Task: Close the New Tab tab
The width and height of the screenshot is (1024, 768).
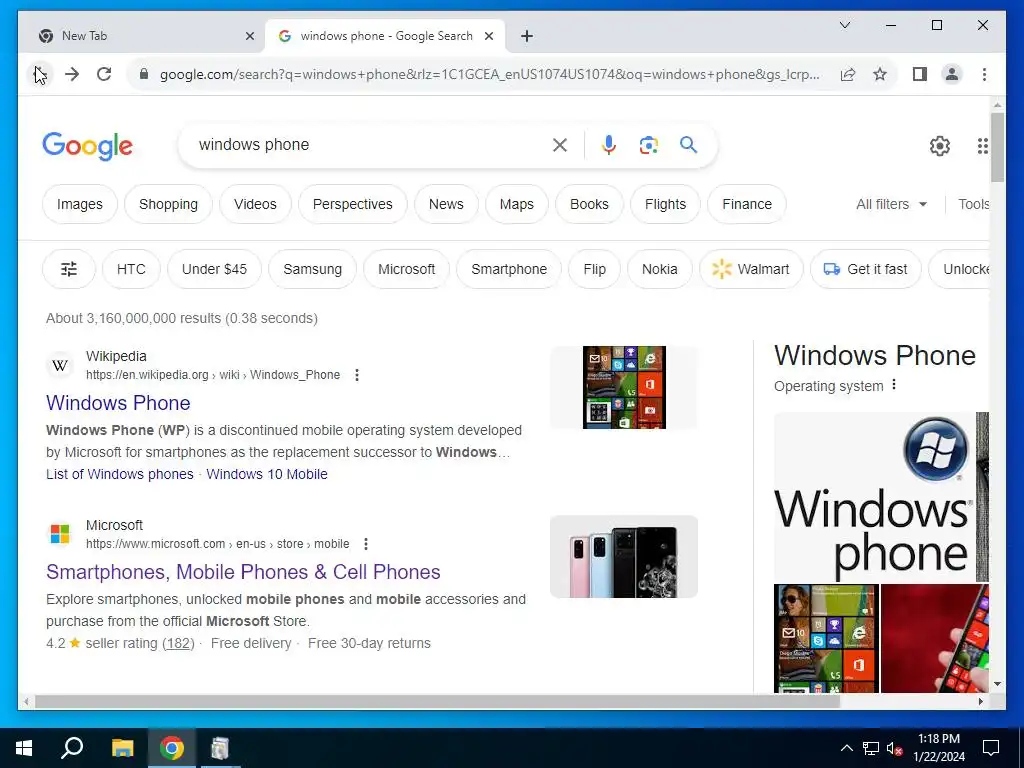Action: (249, 37)
